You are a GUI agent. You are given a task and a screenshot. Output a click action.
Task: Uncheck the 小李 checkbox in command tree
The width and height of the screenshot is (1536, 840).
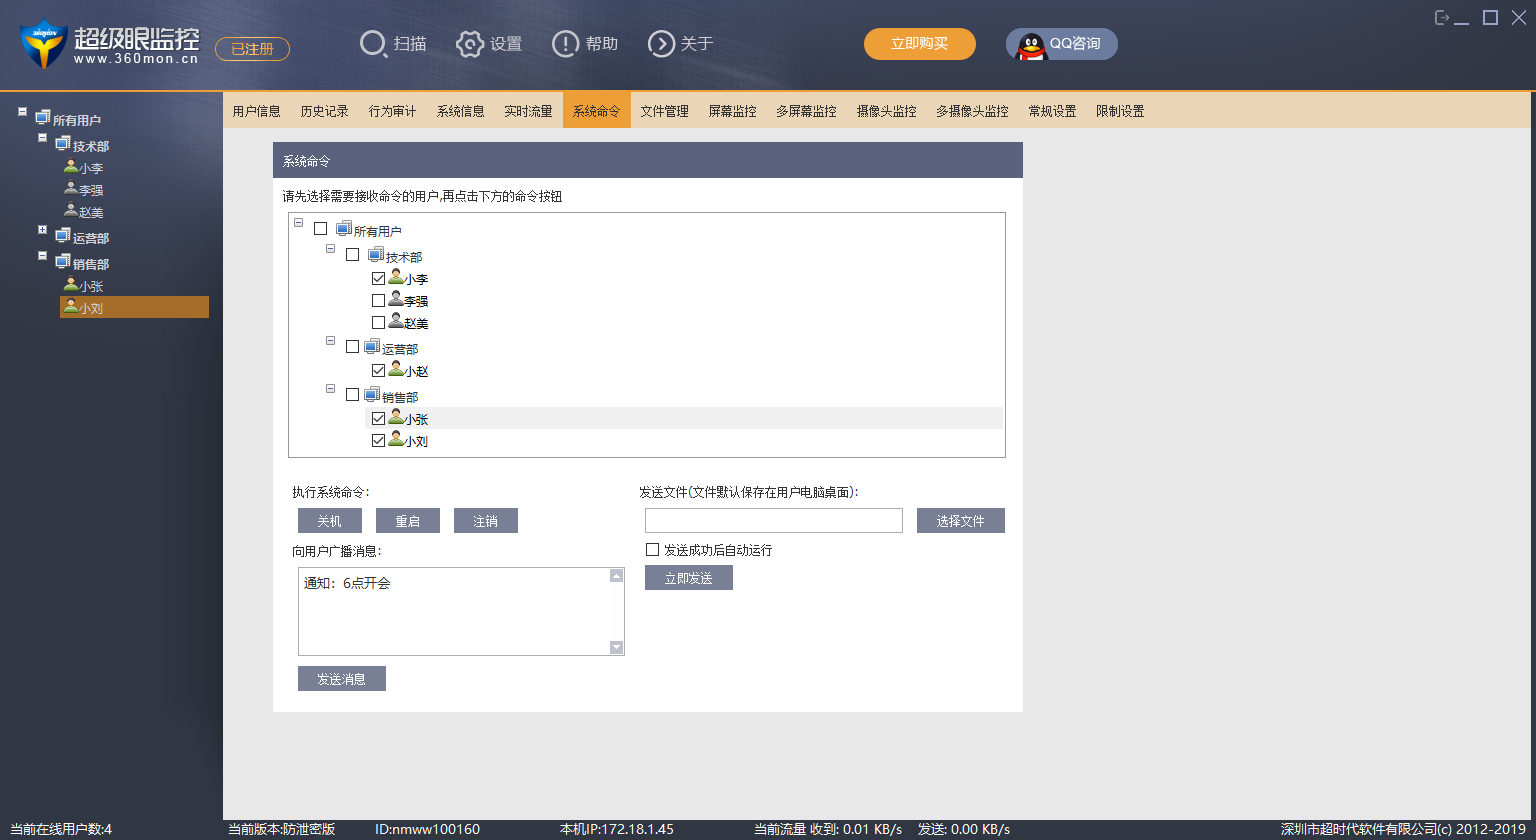pos(378,279)
